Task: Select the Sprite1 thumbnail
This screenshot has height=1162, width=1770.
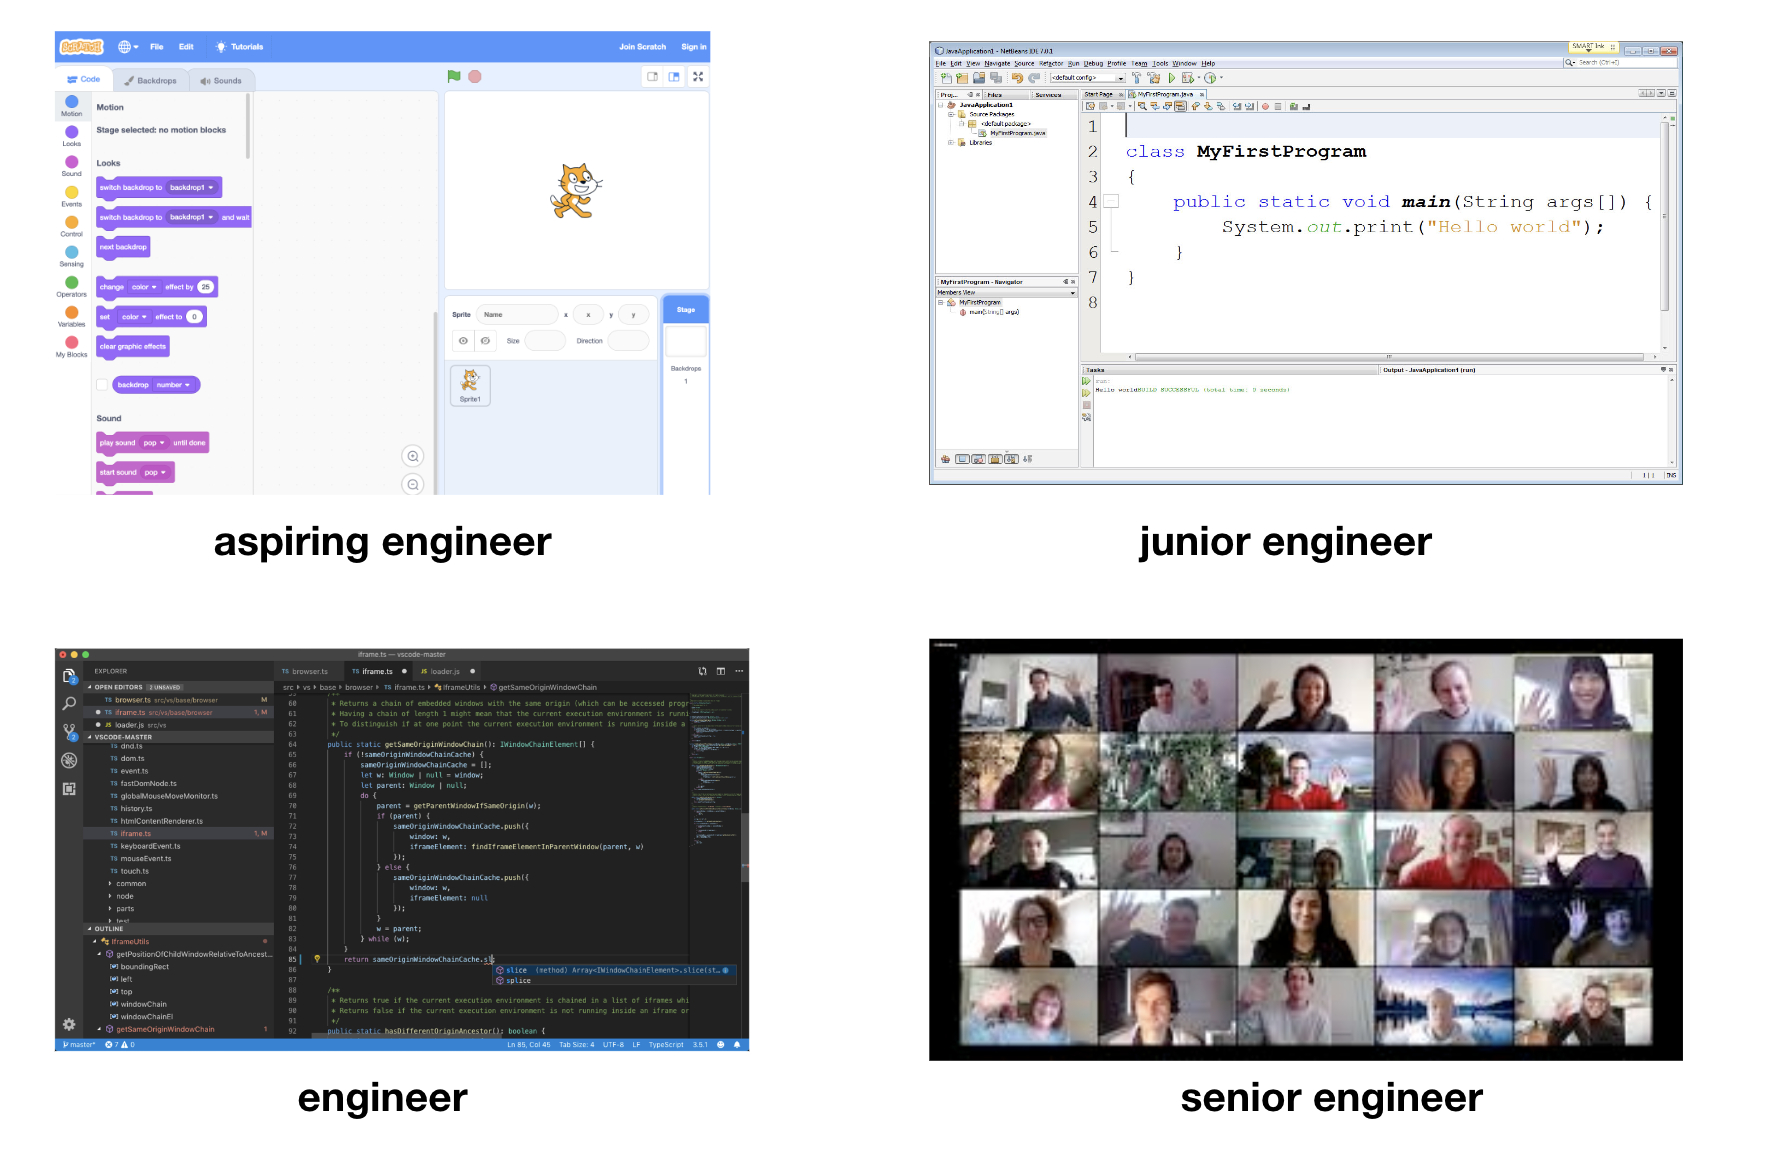Action: [470, 385]
